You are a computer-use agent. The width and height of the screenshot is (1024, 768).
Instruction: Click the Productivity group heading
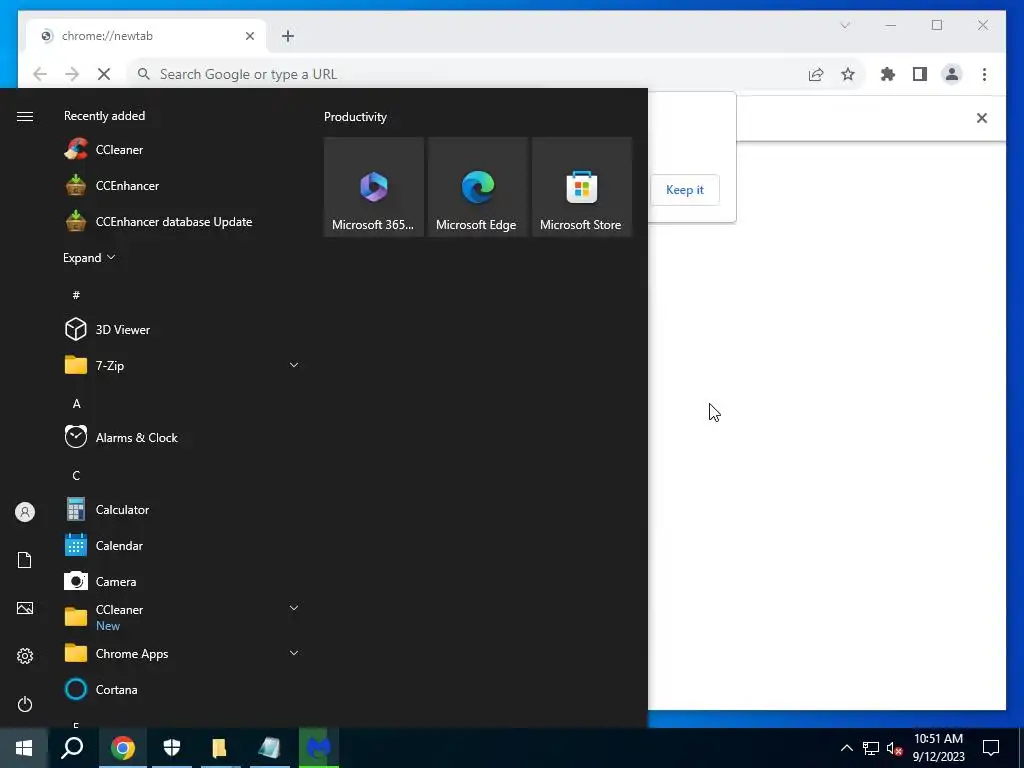355,117
